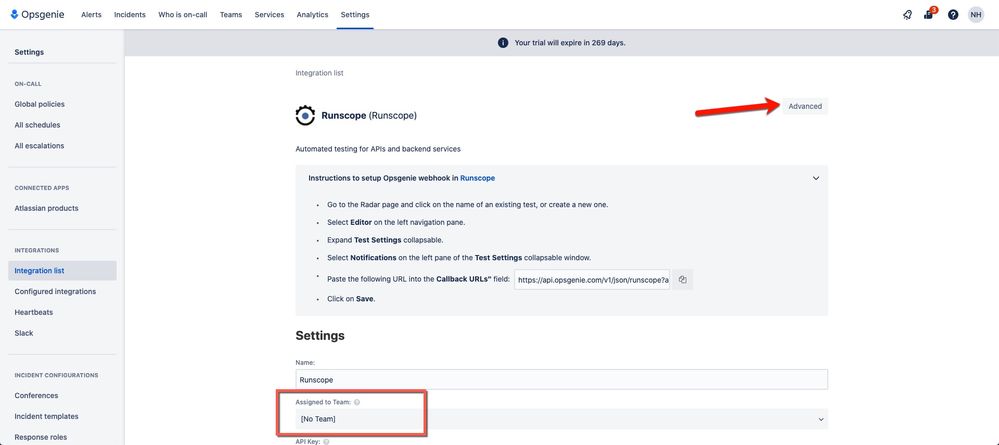Click the API Key help icon
This screenshot has height=445, width=999.
point(326,441)
